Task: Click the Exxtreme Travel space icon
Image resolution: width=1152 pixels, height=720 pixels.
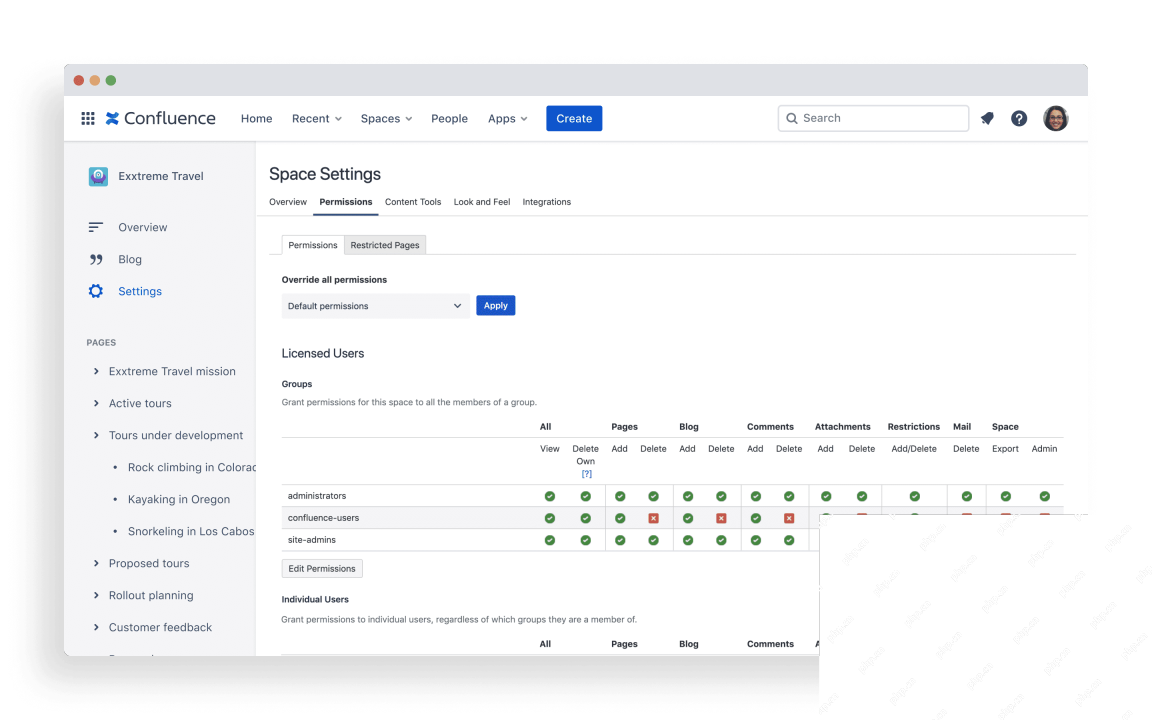Action: (98, 176)
